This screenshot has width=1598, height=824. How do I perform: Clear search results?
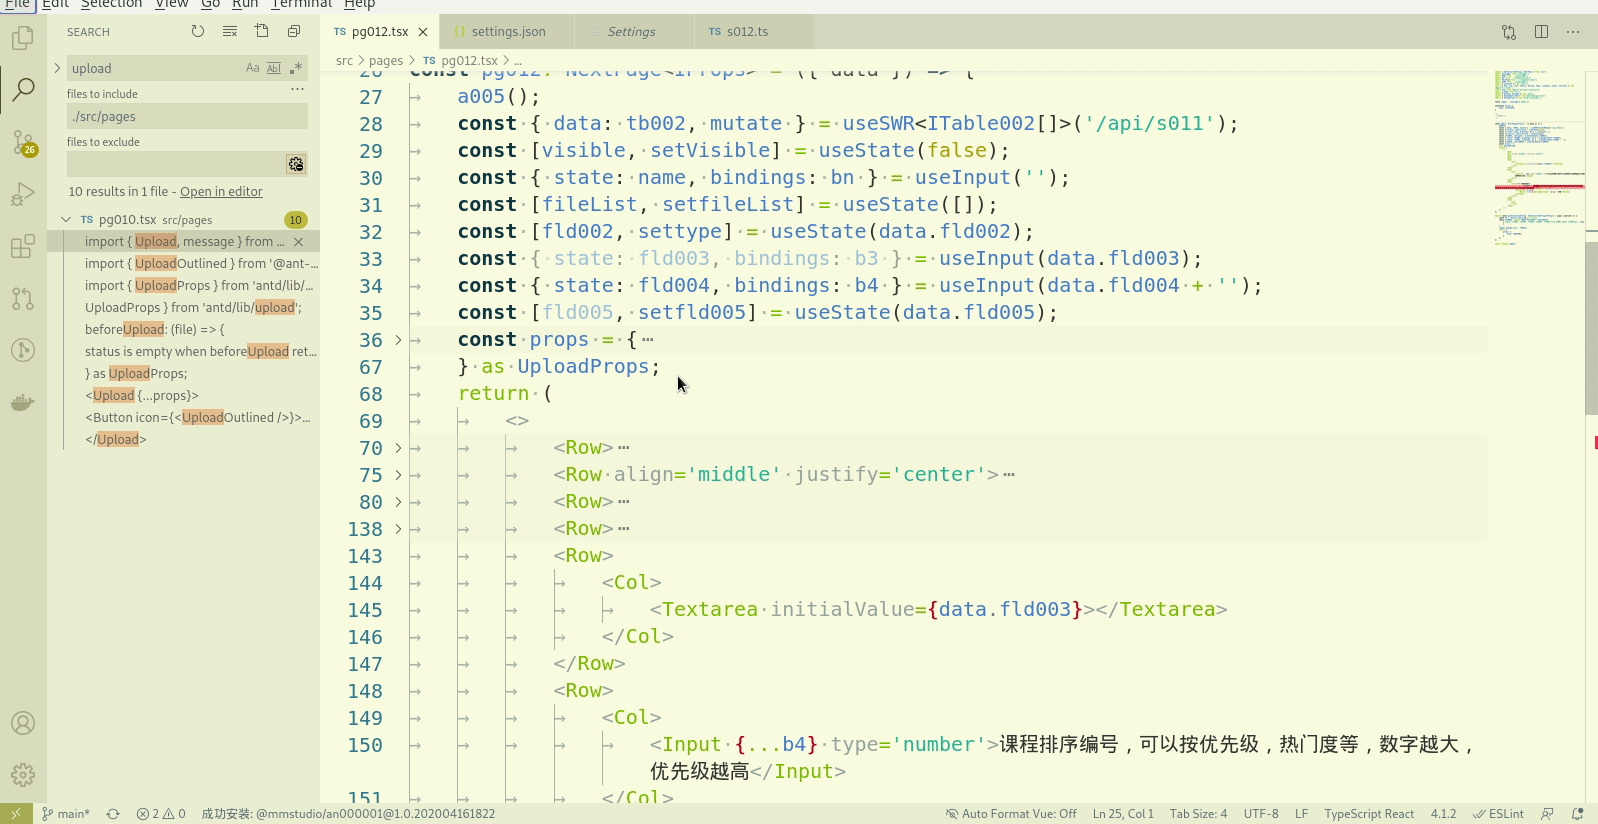[230, 32]
